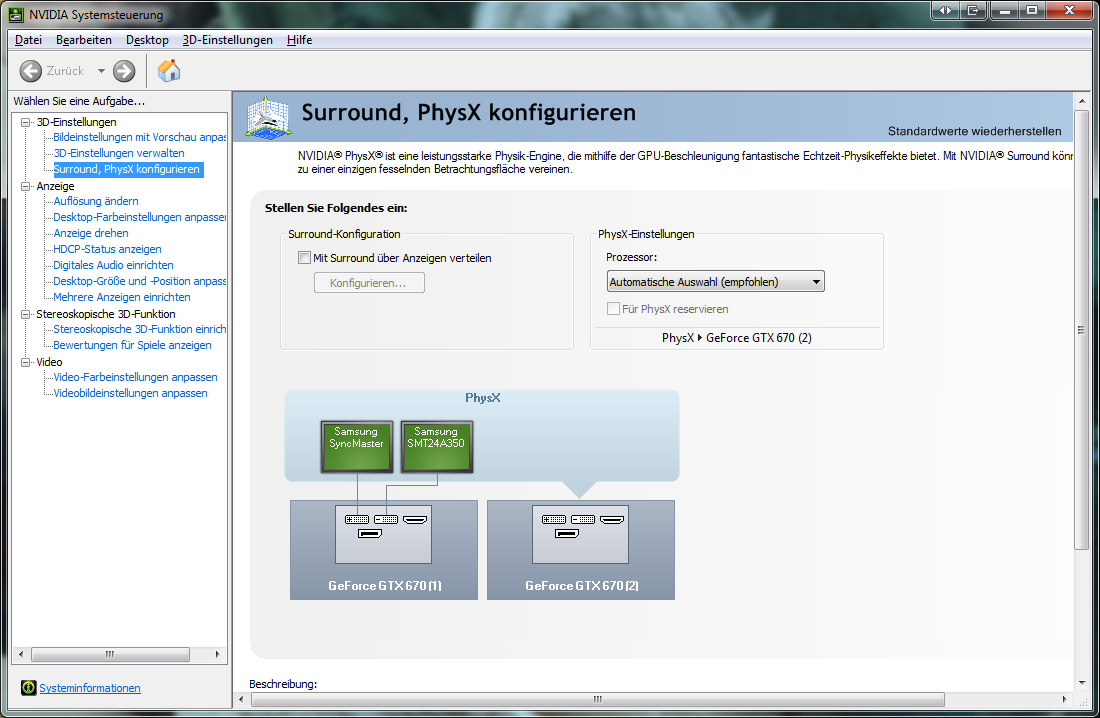Click the NVIDIA title bar app icon
This screenshot has height=718, width=1100.
coord(15,14)
